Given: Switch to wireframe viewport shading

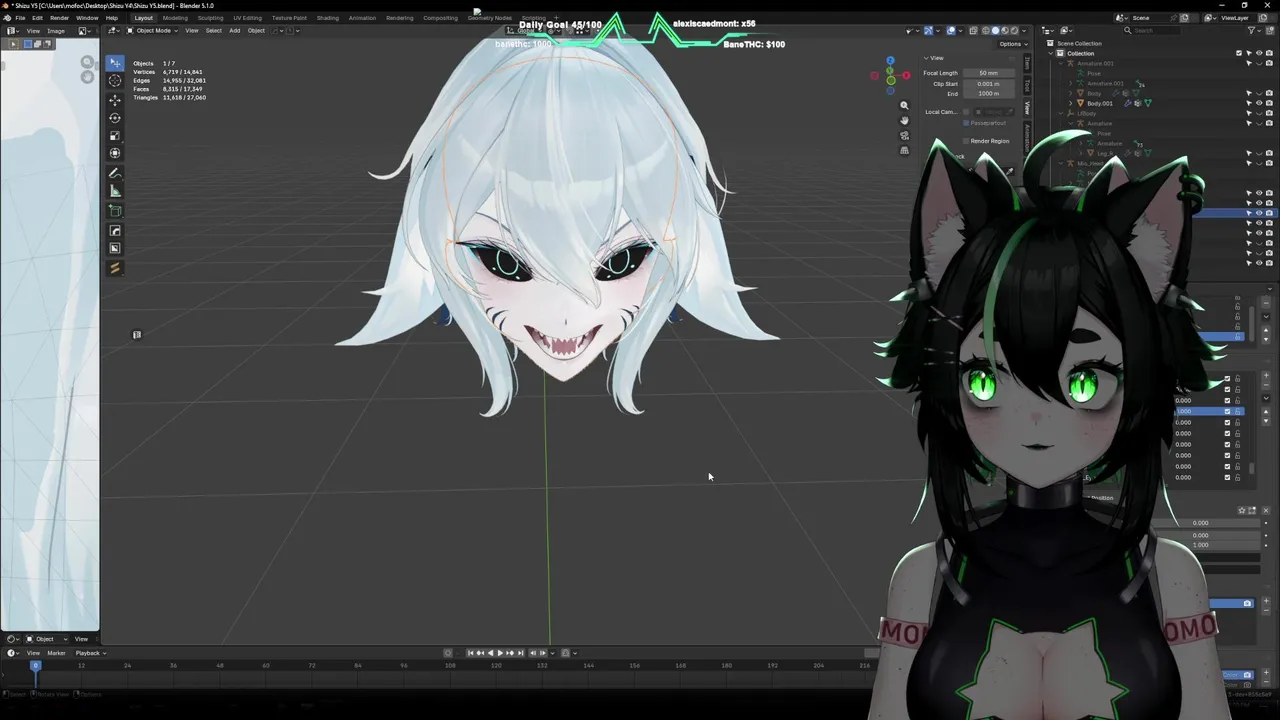Looking at the screenshot, I should [x=986, y=30].
